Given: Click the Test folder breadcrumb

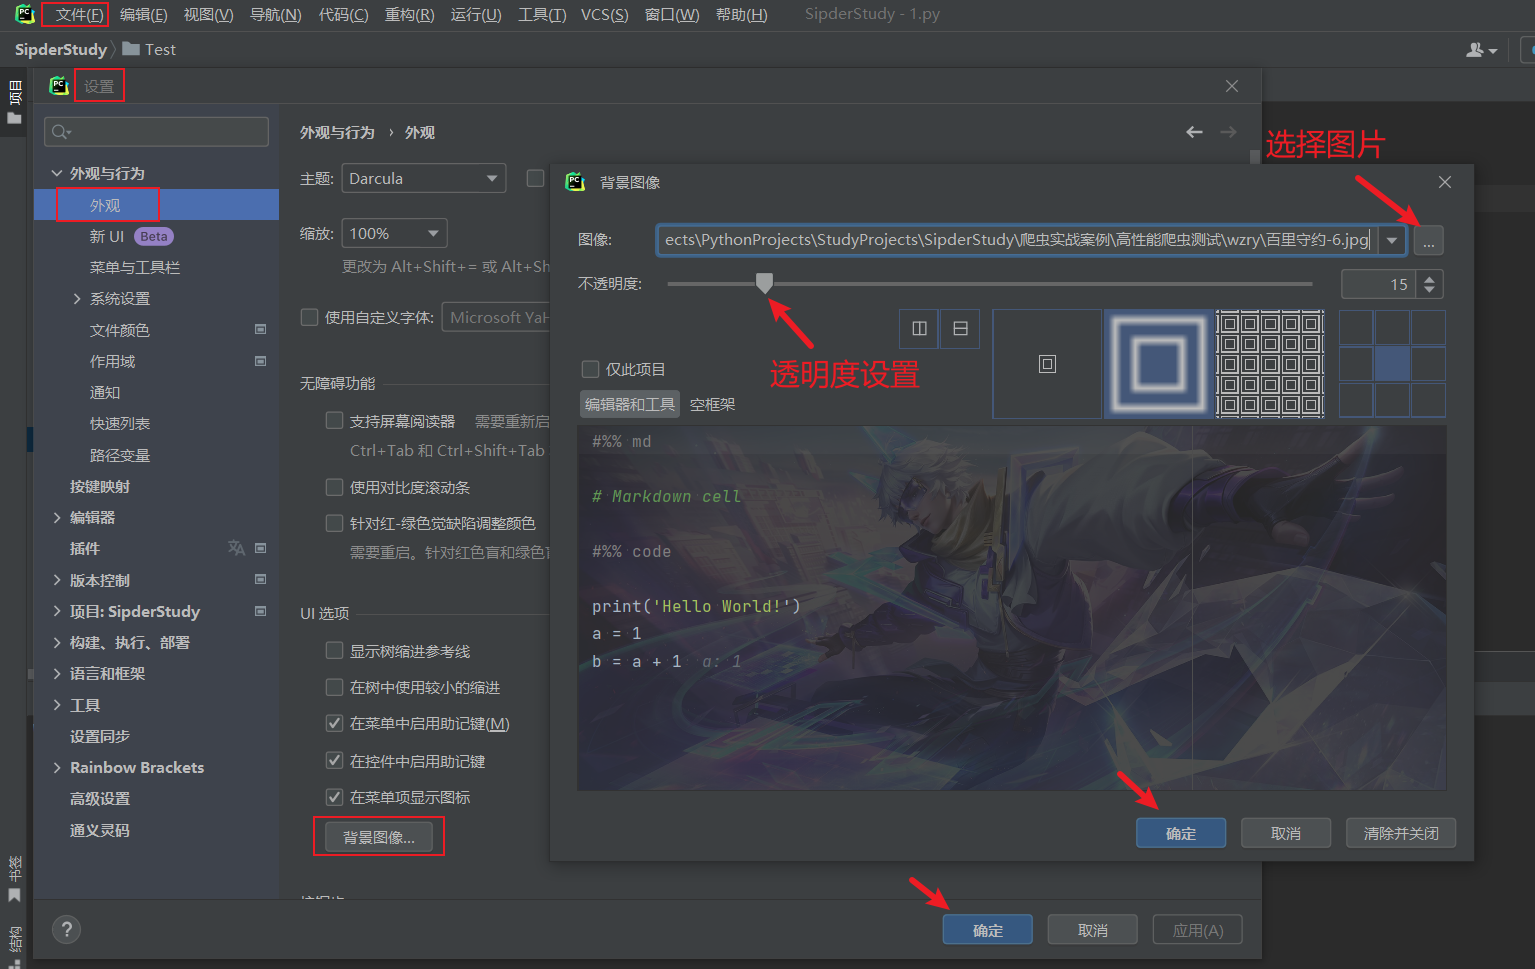Looking at the screenshot, I should coord(149,49).
